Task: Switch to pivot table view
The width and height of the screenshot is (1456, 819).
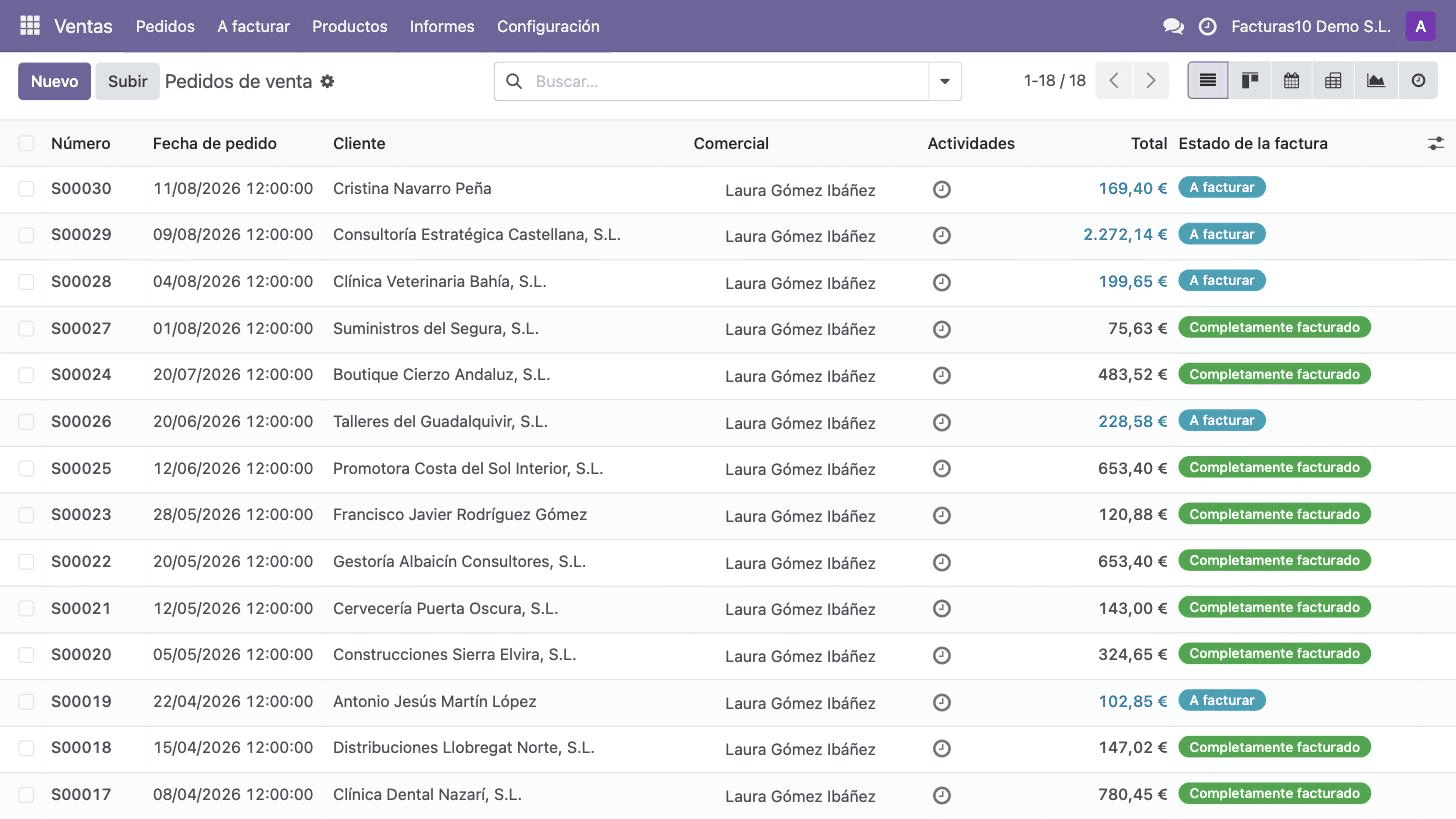Action: click(1333, 81)
